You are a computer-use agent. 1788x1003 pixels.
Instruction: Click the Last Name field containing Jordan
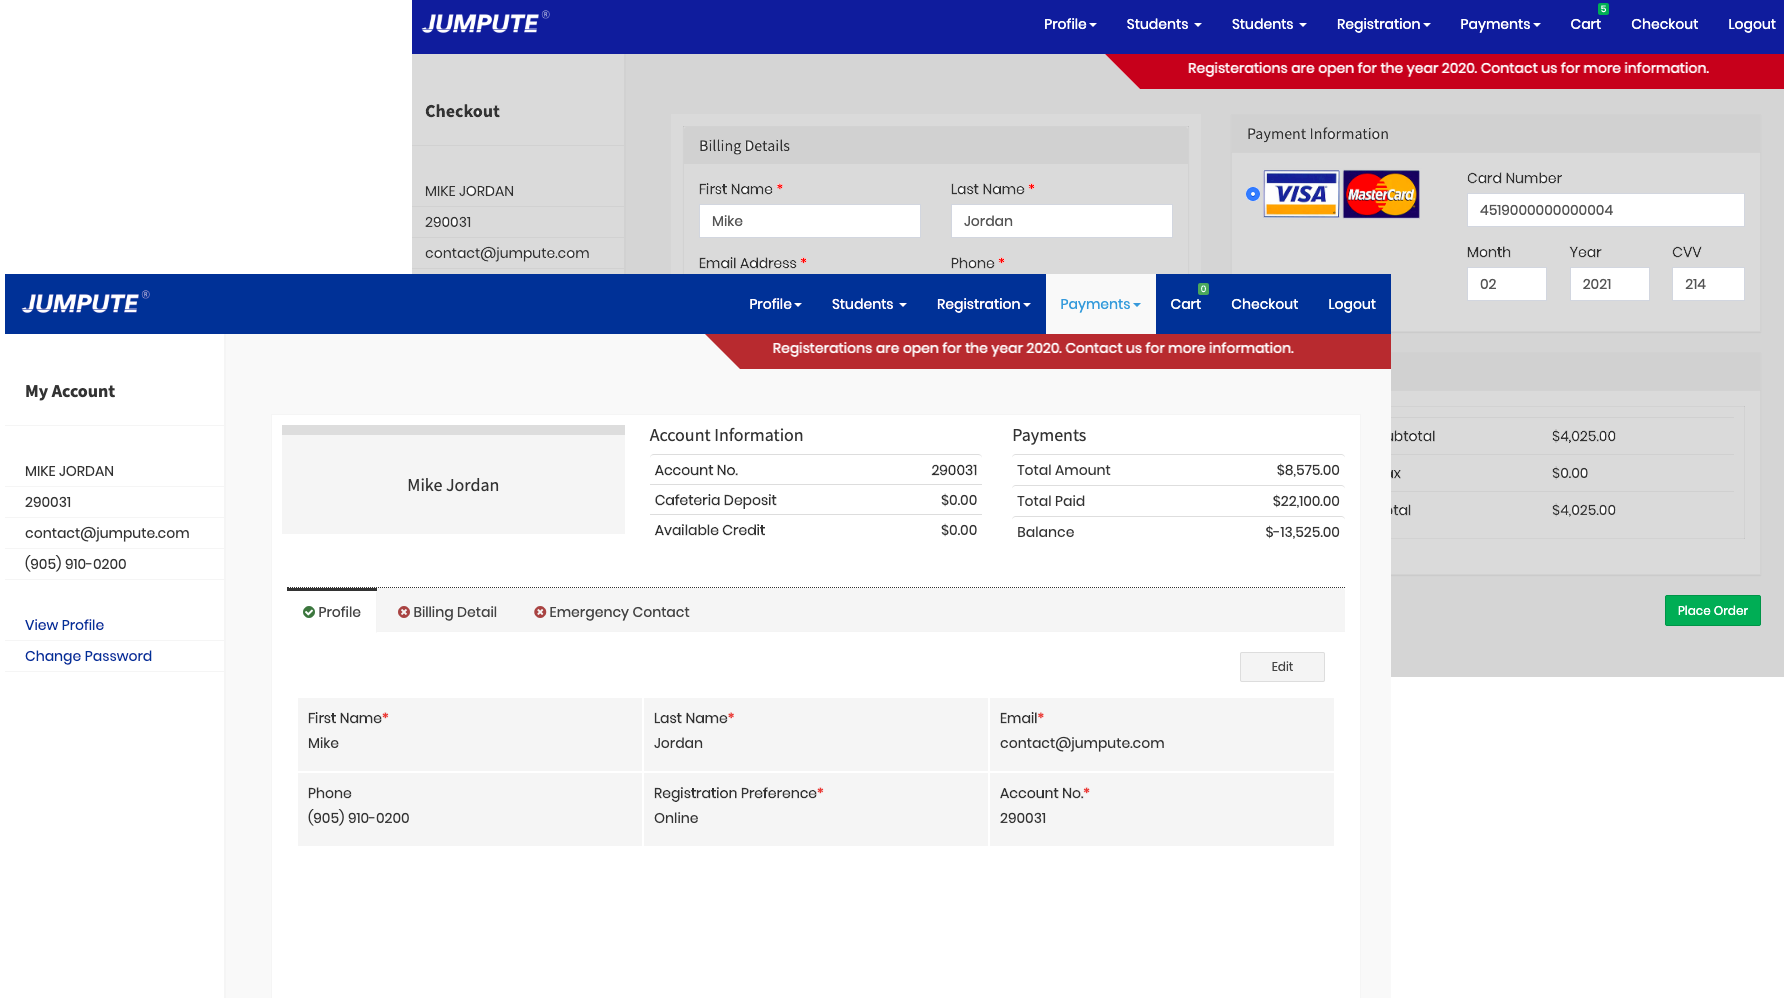click(1061, 221)
